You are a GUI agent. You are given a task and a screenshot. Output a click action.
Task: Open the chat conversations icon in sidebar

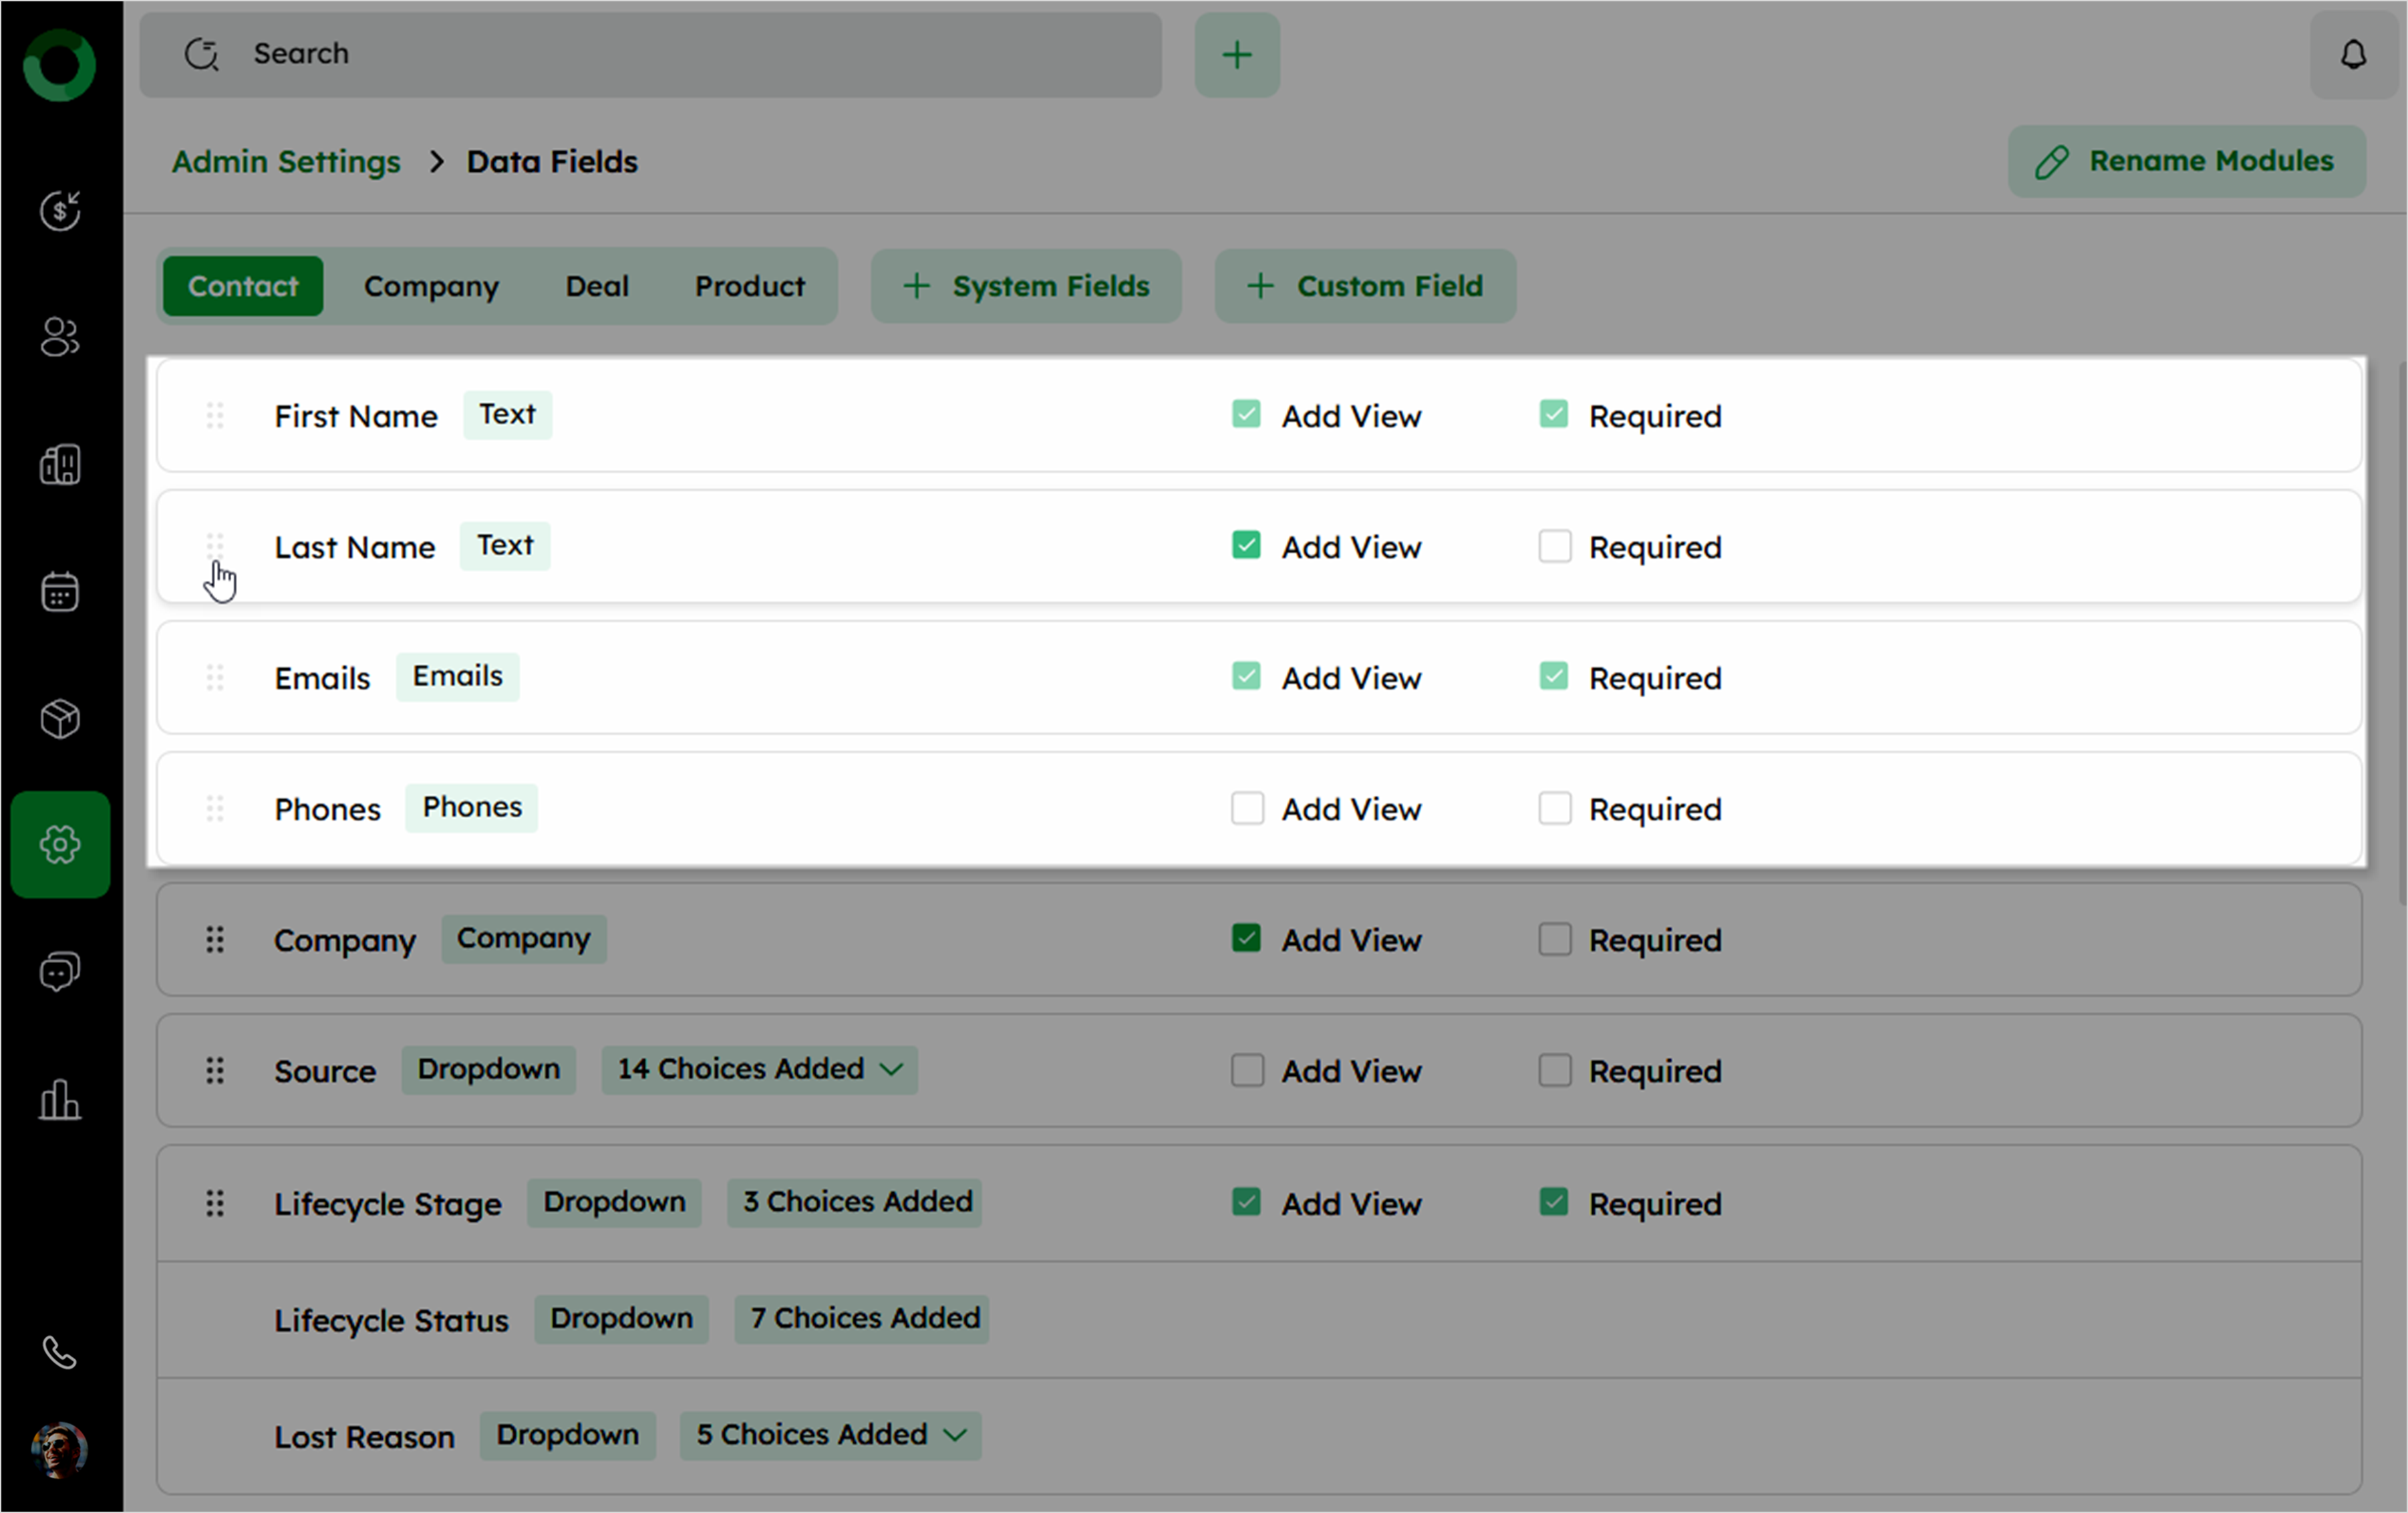[x=60, y=971]
